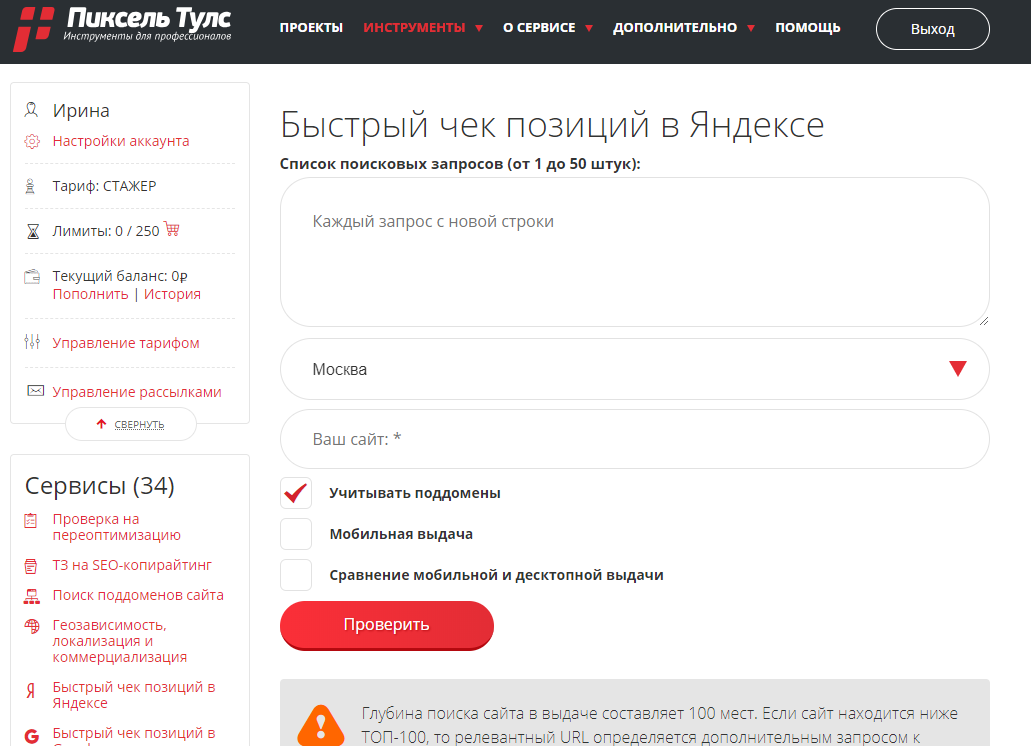Expand the 'ИНСТРУМЕНТЫ' menu
1031x746 pixels.
click(414, 29)
